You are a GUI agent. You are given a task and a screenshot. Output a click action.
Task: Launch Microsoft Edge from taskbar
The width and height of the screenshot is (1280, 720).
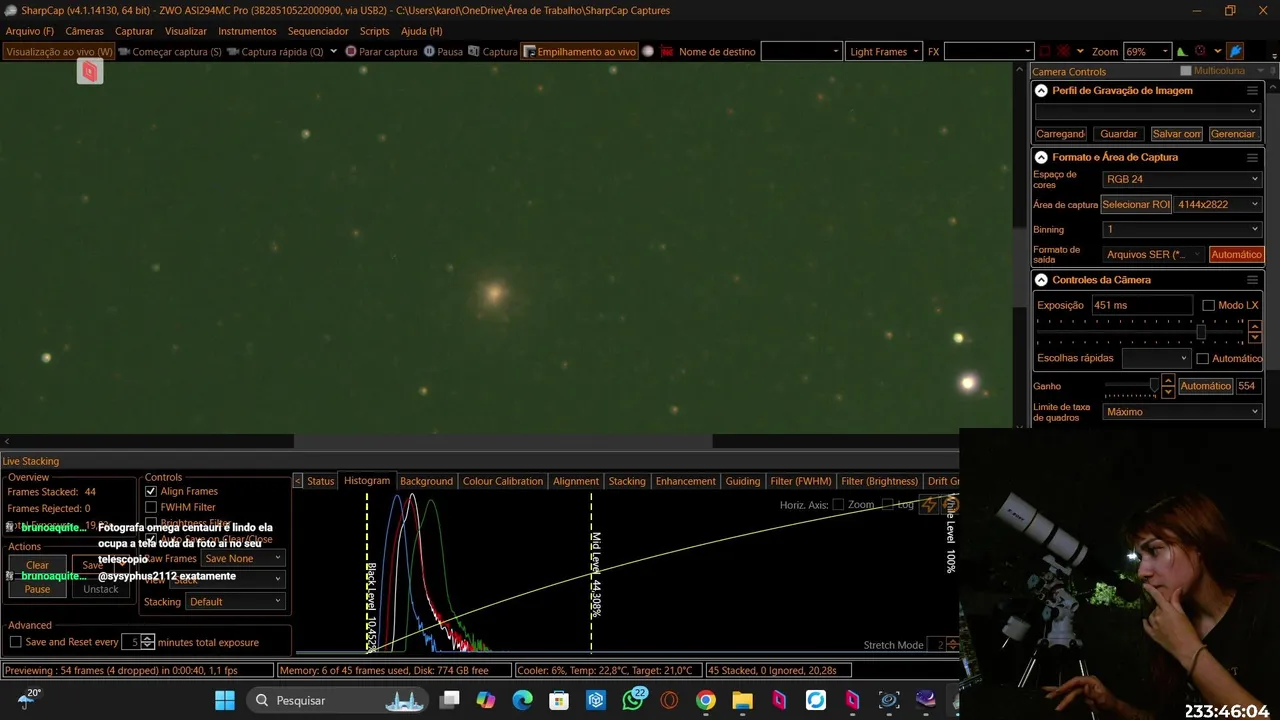tap(523, 700)
